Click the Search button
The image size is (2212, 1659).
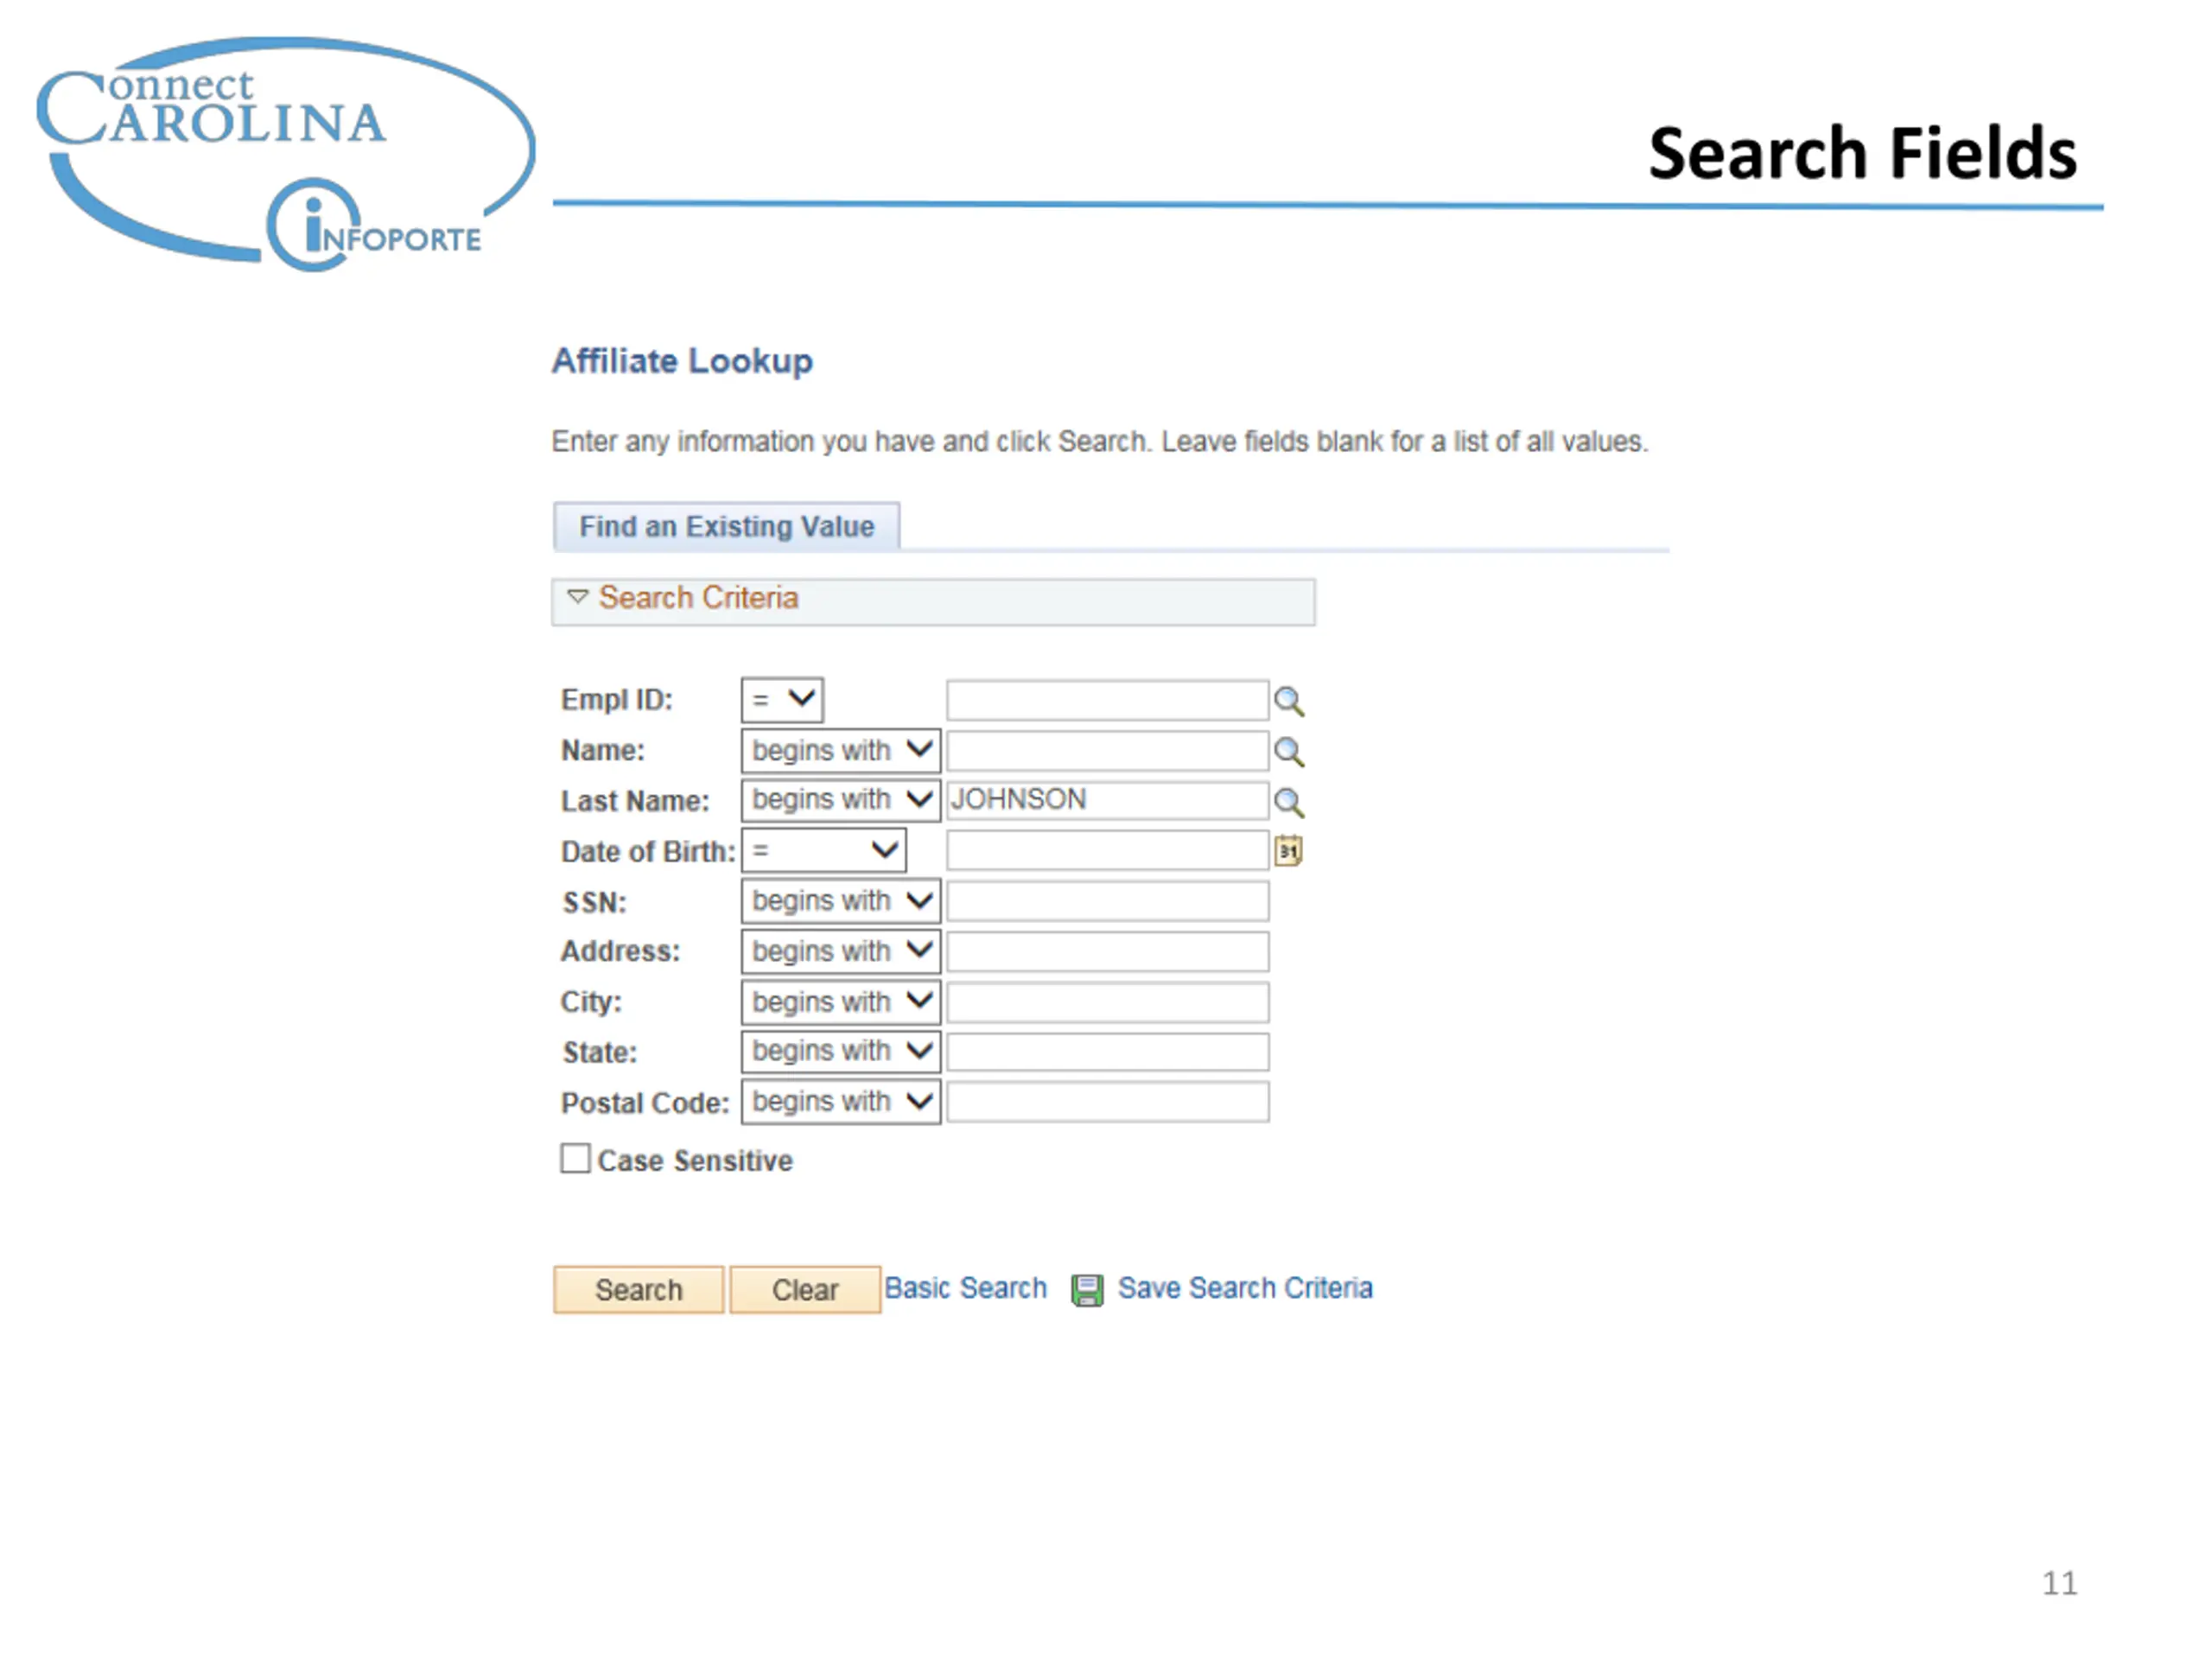tap(639, 1290)
